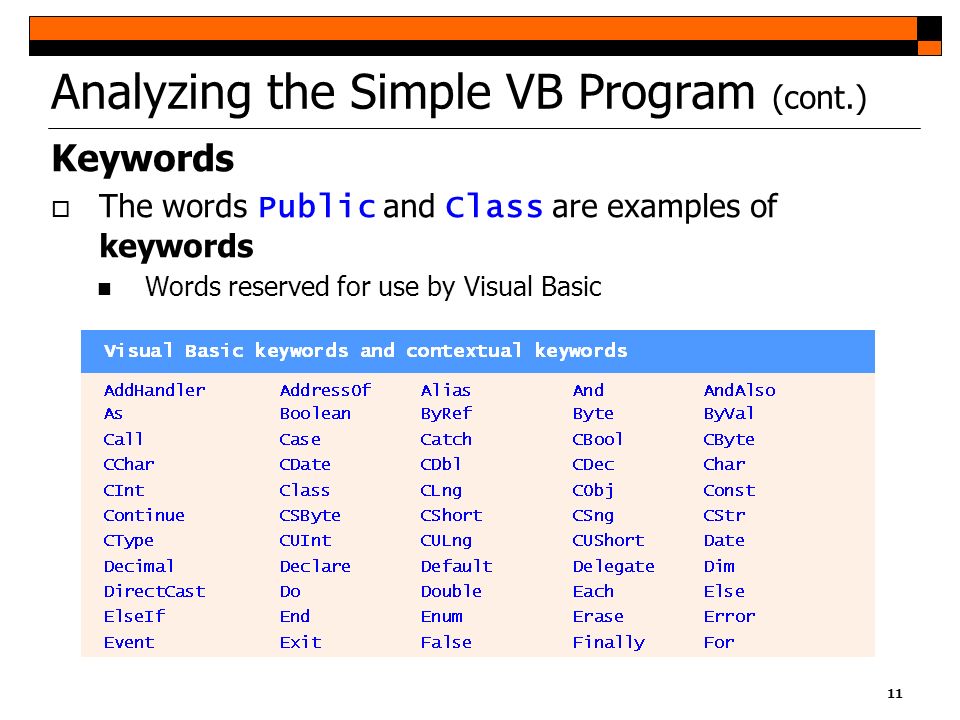Viewport: 960px width, 720px height.
Task: Select the 'CByte' keyword
Action: click(x=729, y=440)
